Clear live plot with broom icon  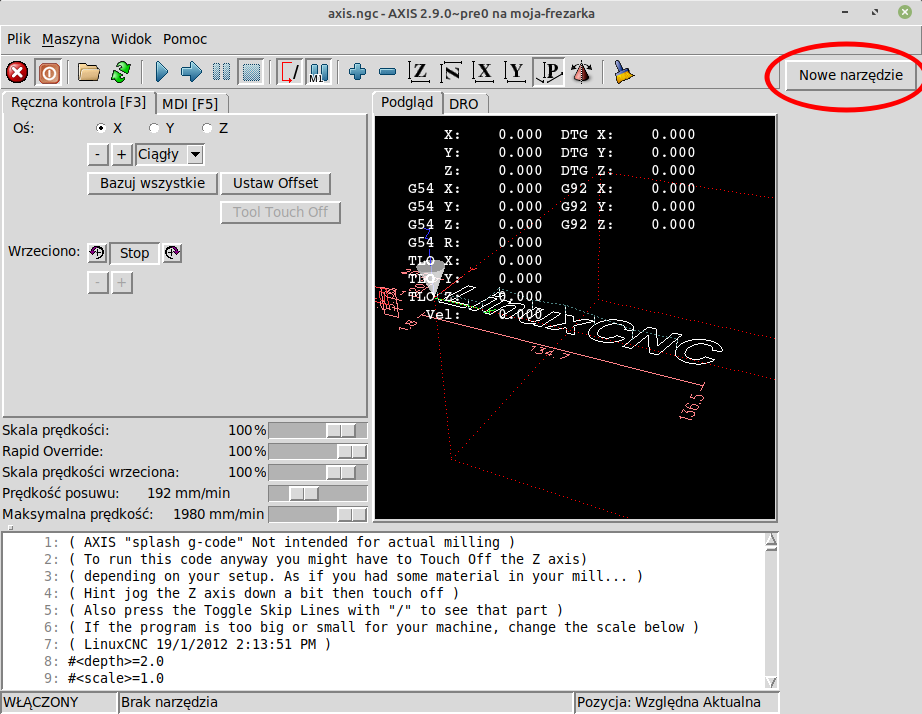[625, 72]
